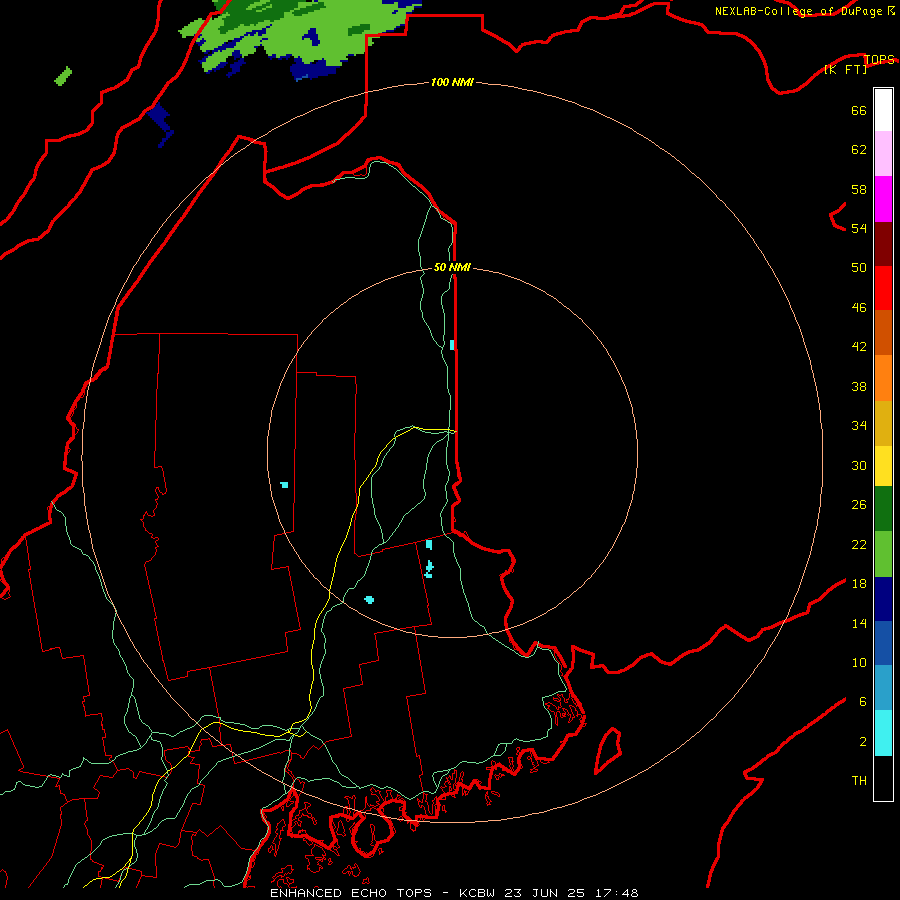
Task: Click the "18" legend value
Action: coord(859,584)
